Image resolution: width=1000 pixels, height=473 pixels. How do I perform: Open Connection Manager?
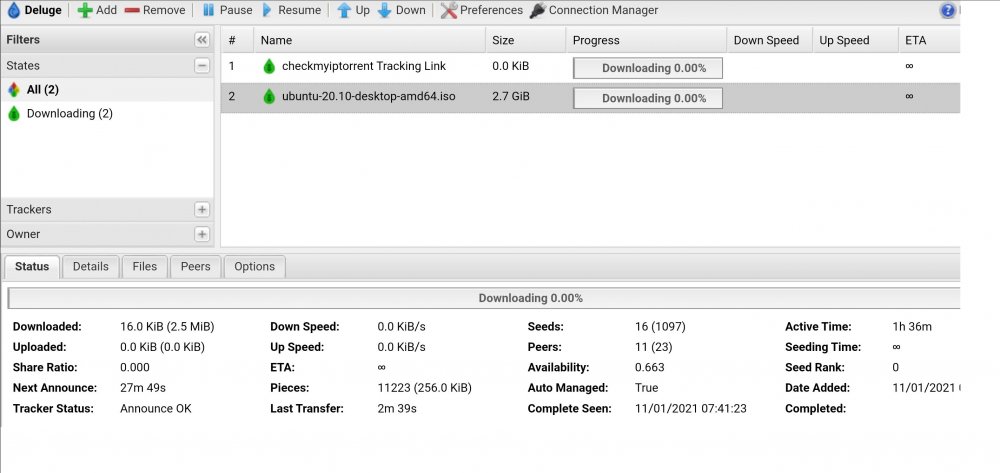click(594, 10)
